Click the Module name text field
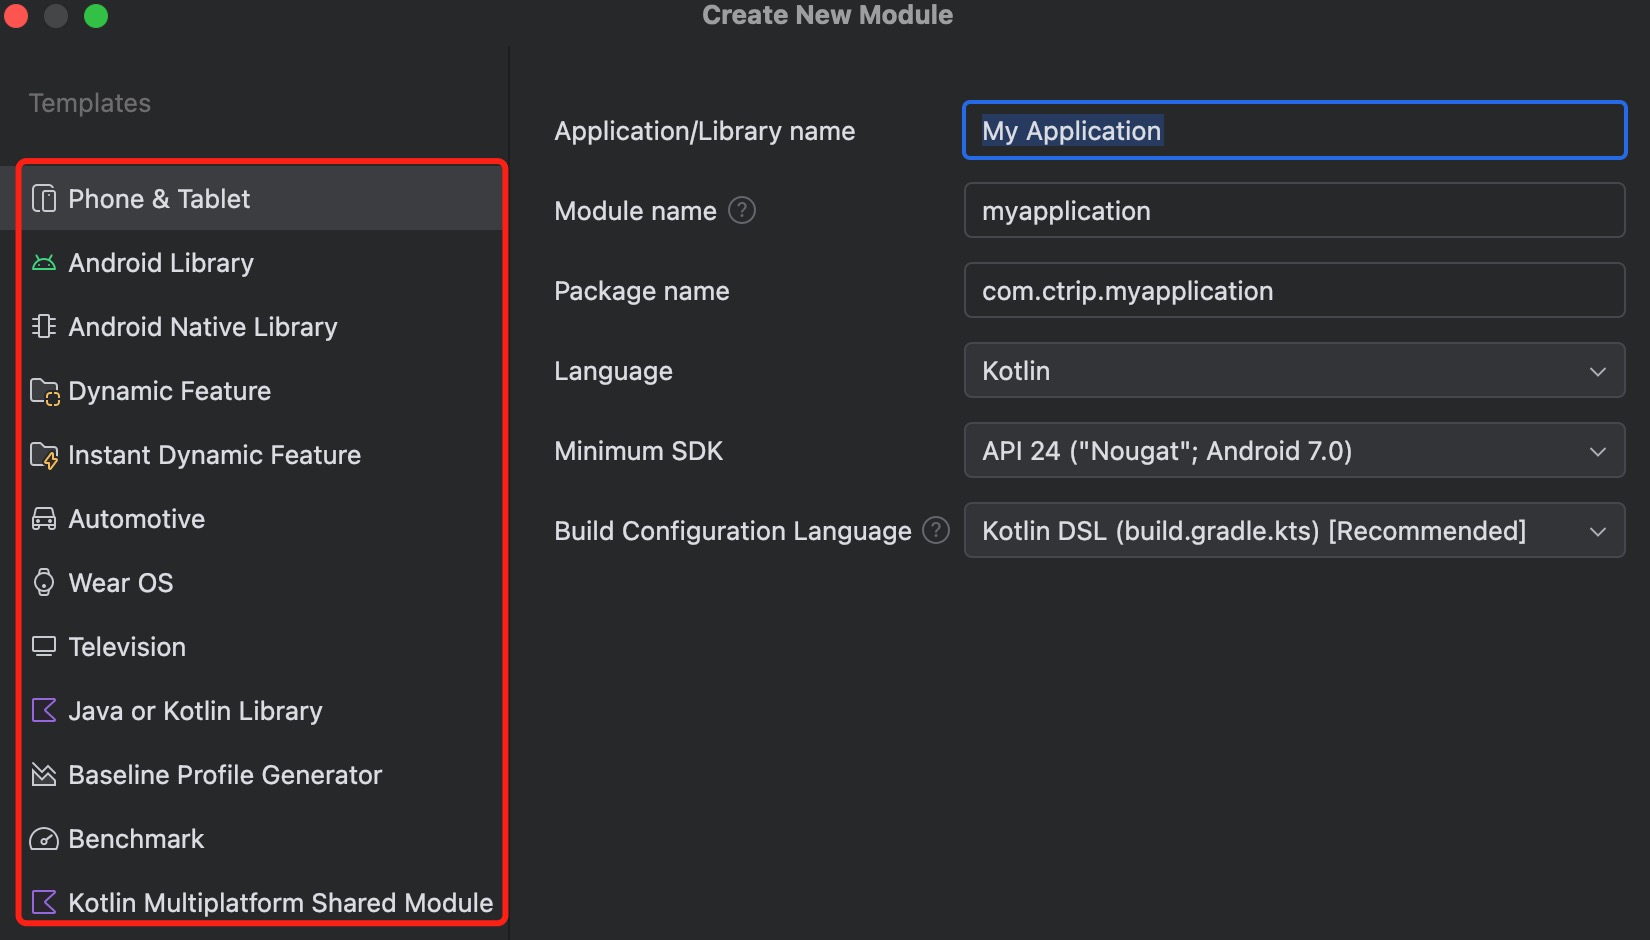 tap(1294, 211)
